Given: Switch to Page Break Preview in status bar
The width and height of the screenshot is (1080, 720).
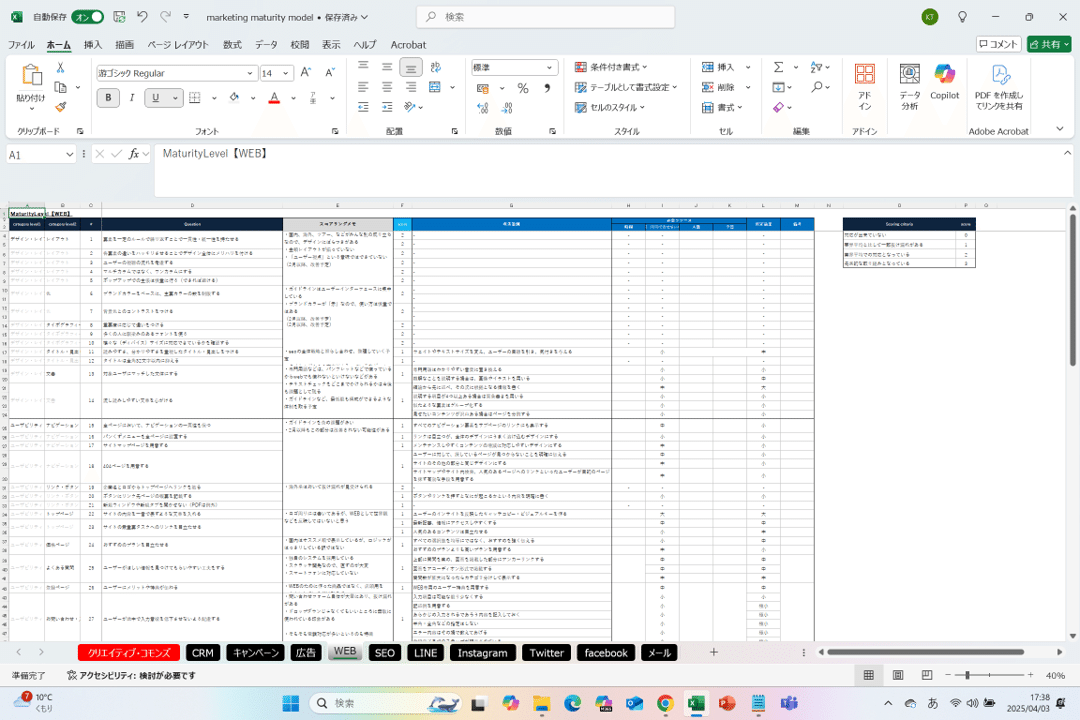Looking at the screenshot, I should (926, 675).
